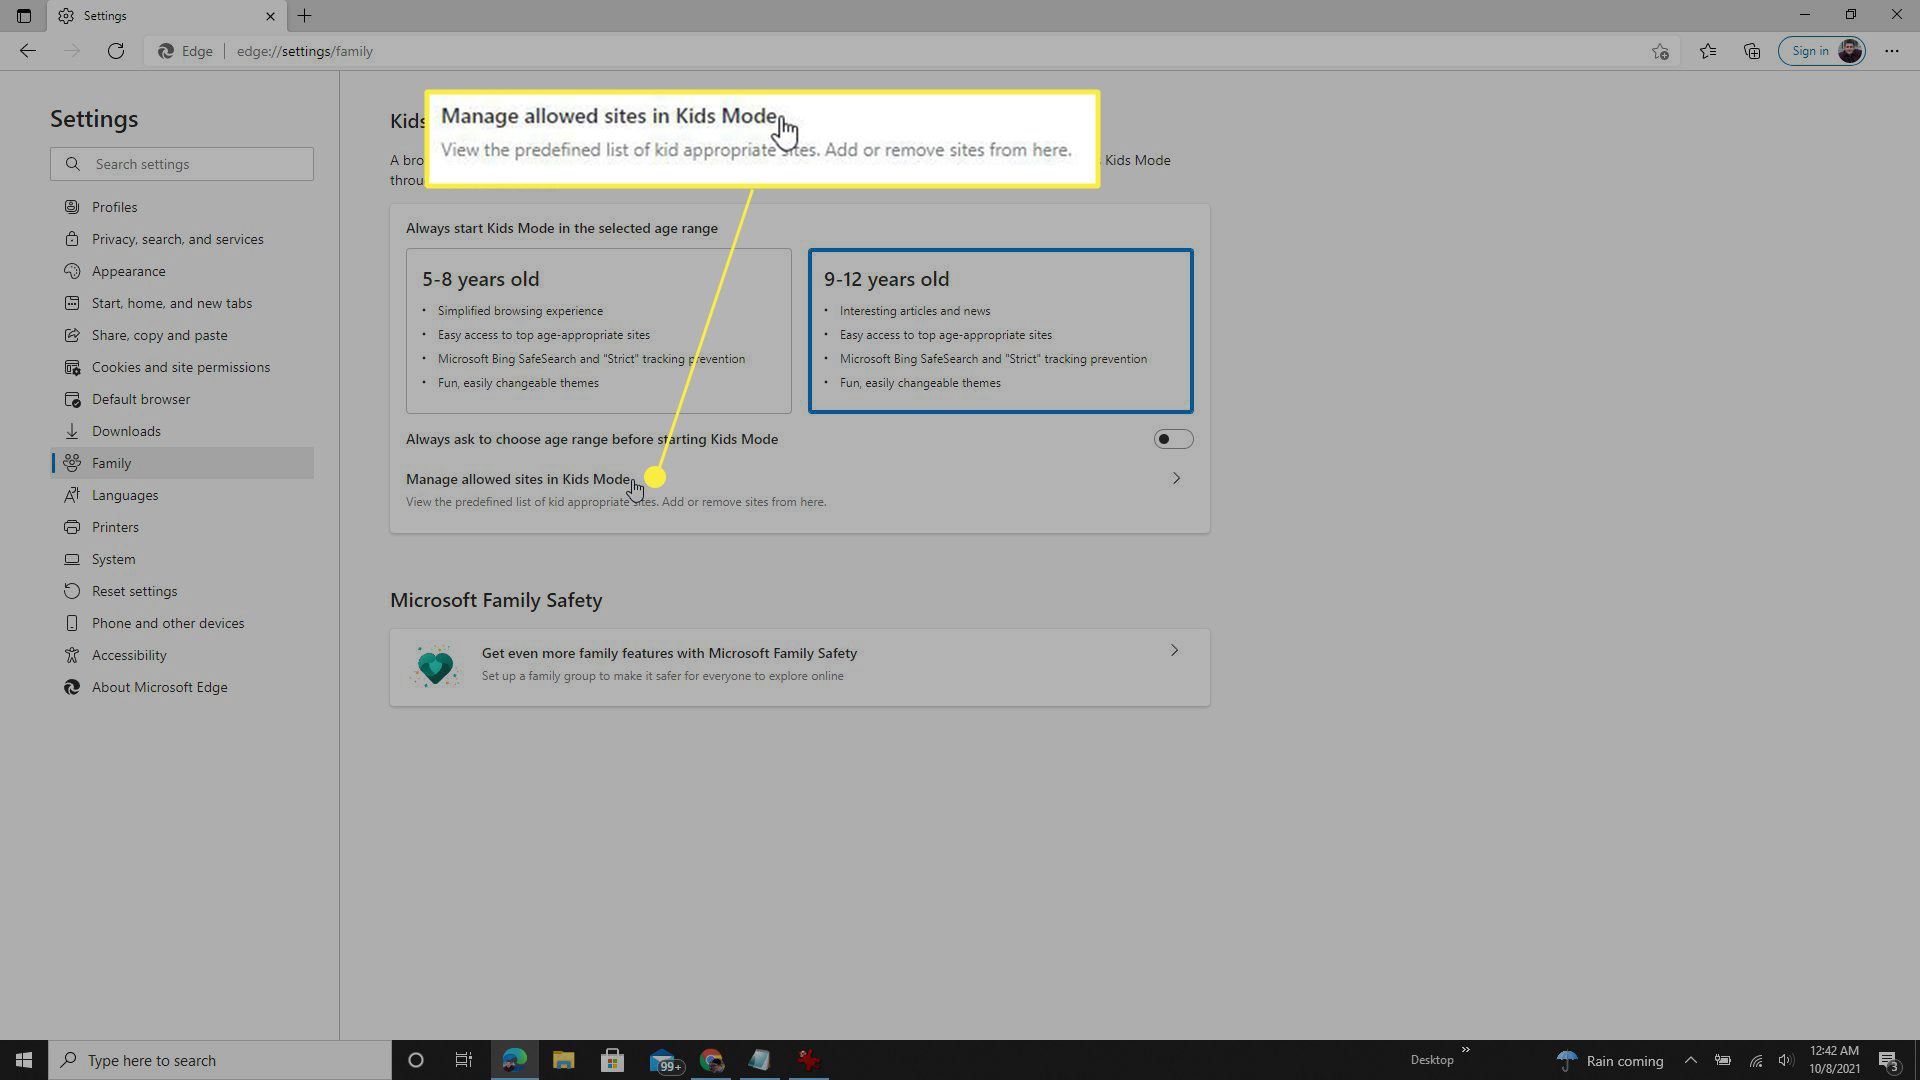Expand the Desktop toolbar chevron
The width and height of the screenshot is (1920, 1080).
coord(1466,1050)
